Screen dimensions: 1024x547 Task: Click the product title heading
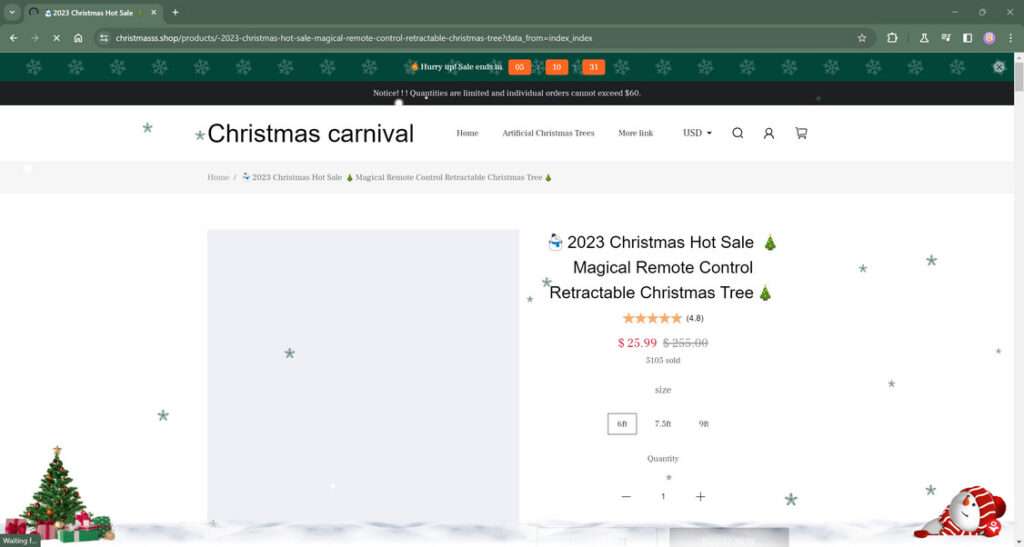coord(662,268)
